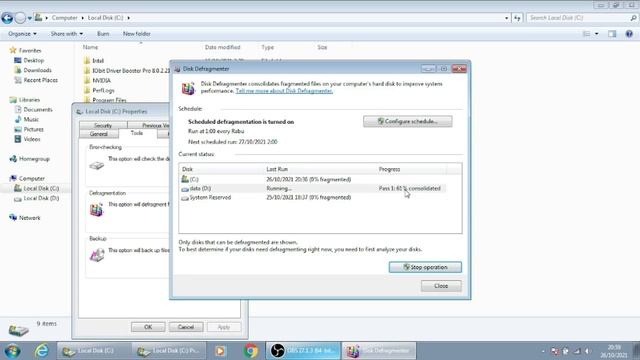640x360 pixels.
Task: Click the Forward navigation arrow in Explorer
Action: pyautogui.click(x=20, y=18)
